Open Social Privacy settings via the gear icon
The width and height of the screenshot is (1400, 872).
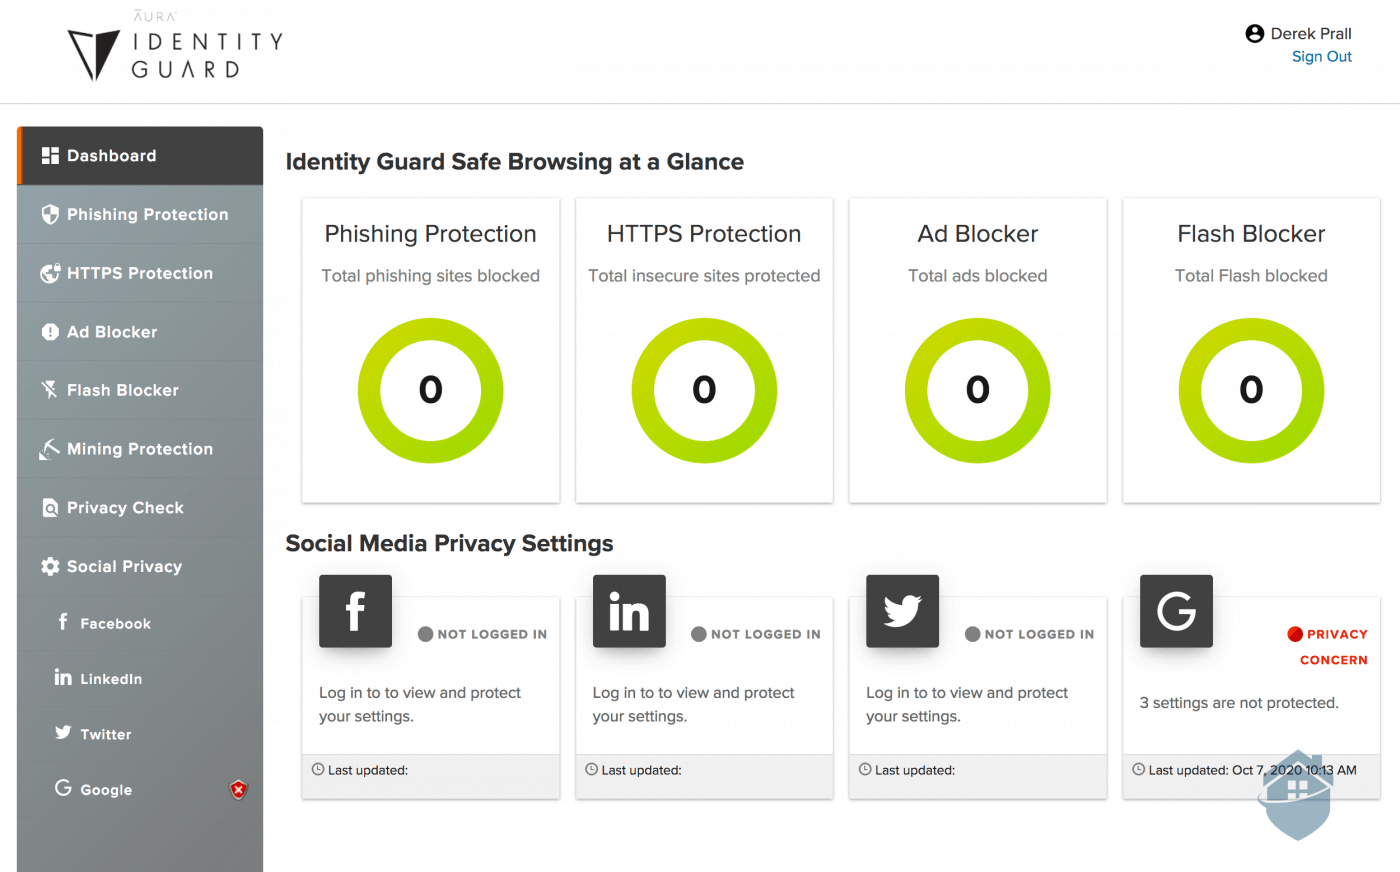point(50,566)
